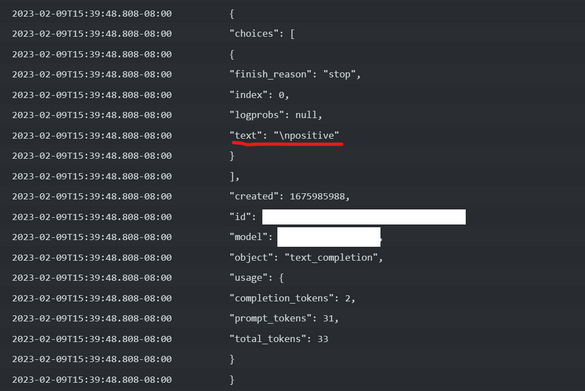Select the "text": "\npositive" log line

[x=284, y=135]
